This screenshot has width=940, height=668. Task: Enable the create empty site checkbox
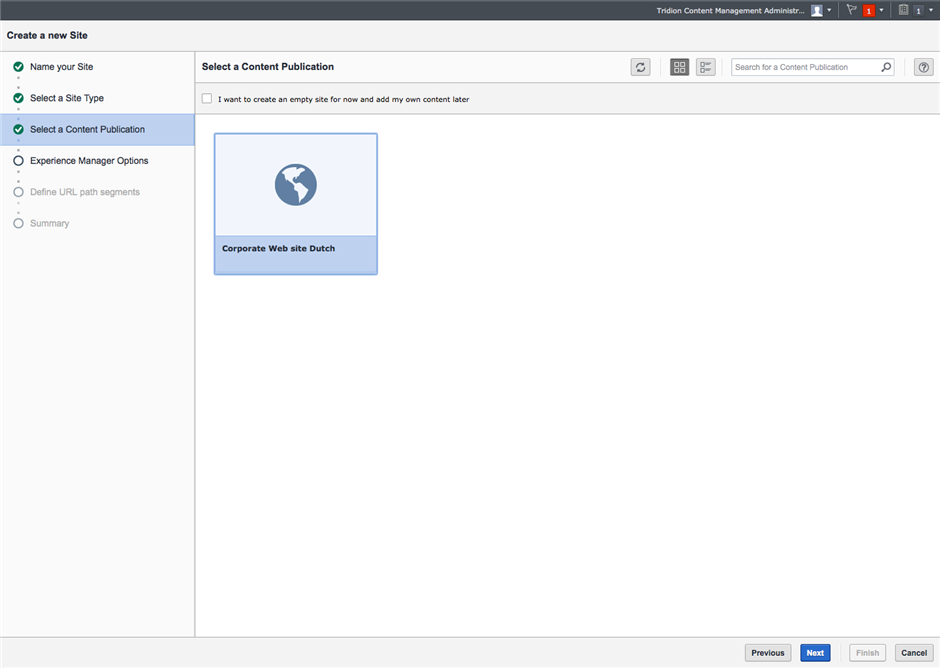[207, 99]
